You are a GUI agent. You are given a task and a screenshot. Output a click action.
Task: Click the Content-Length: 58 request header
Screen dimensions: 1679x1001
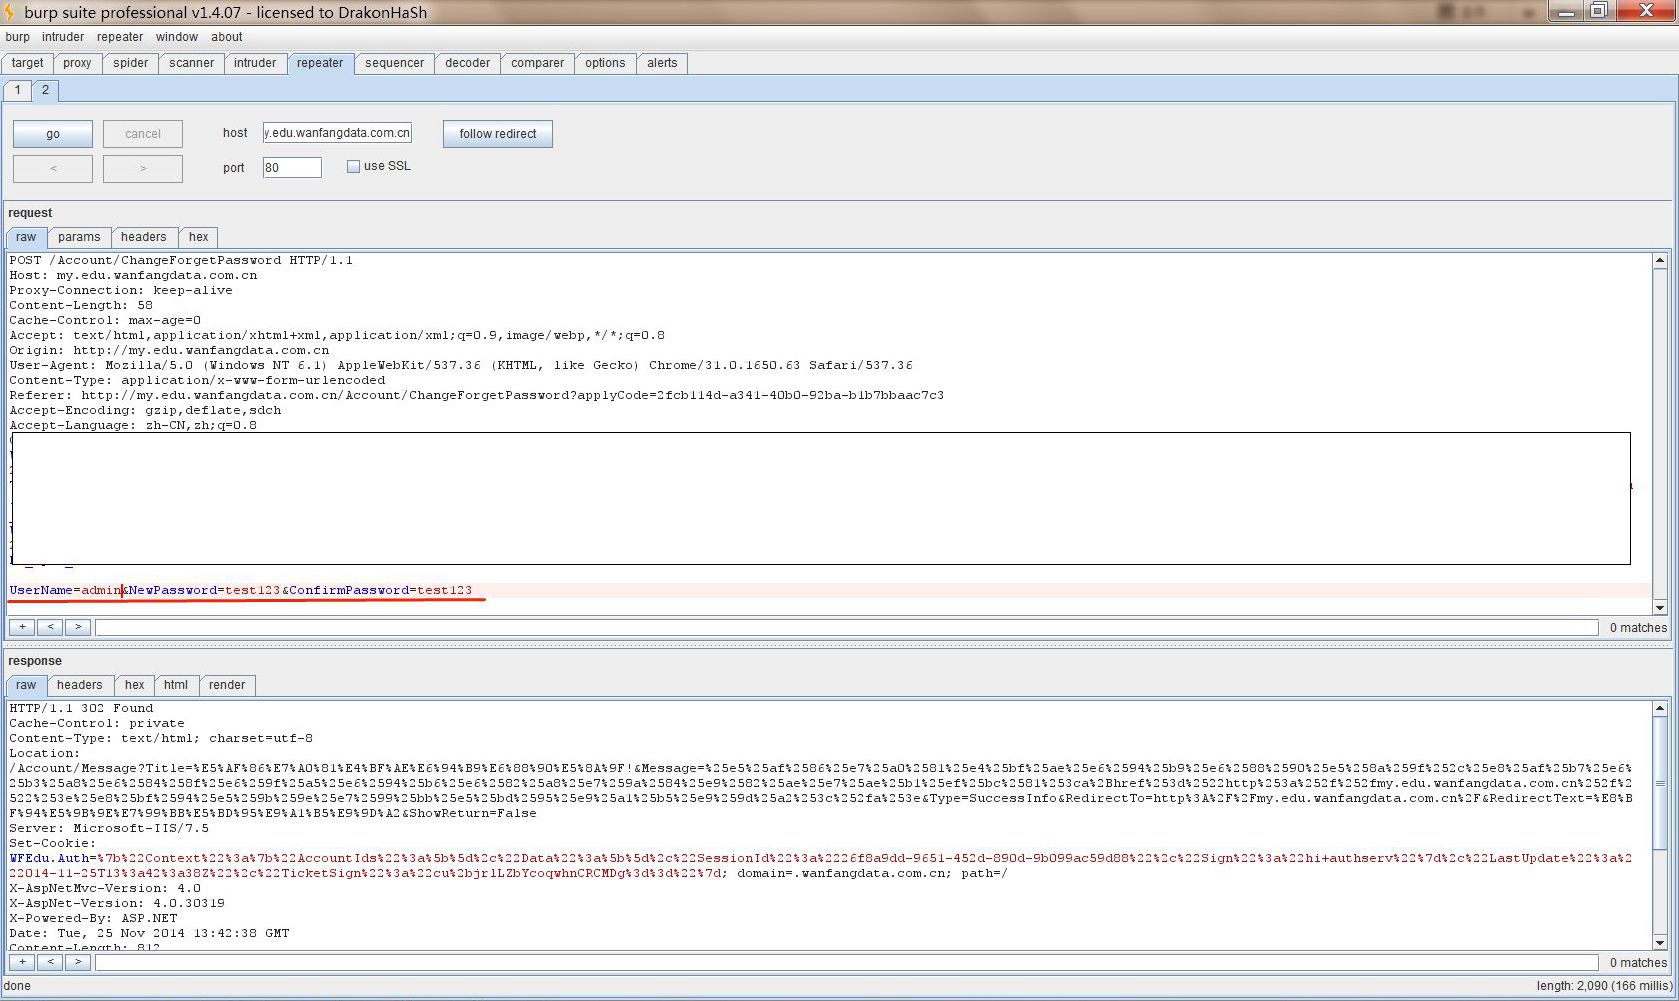(81, 305)
